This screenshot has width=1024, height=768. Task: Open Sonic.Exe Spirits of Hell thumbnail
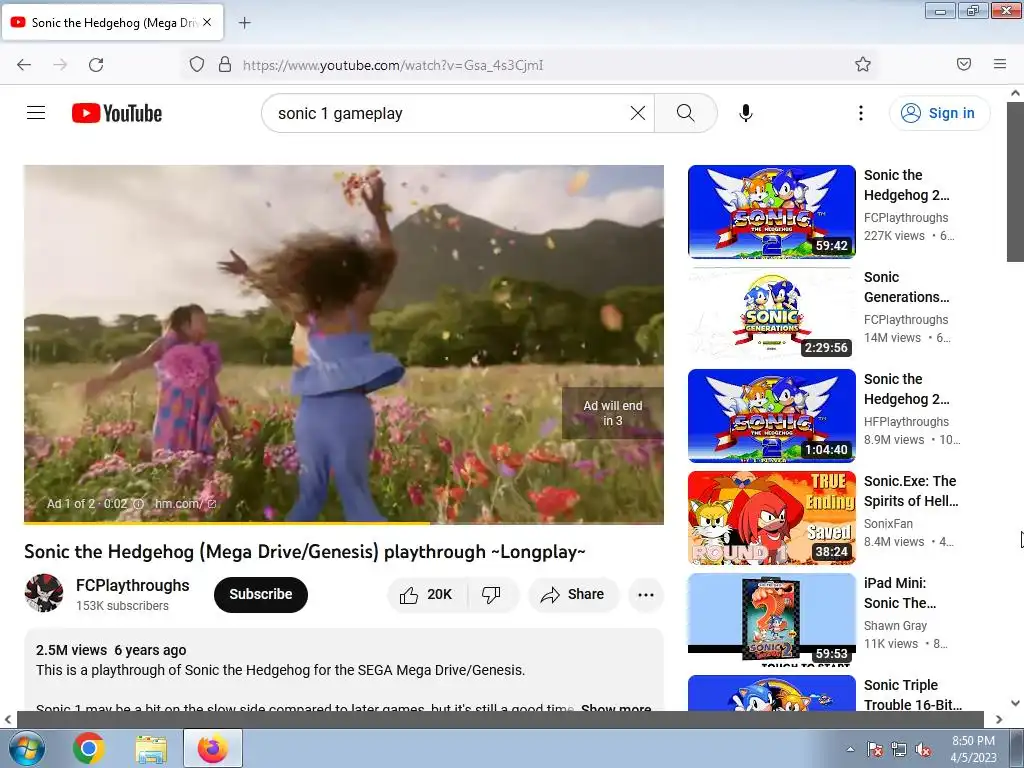click(x=772, y=517)
